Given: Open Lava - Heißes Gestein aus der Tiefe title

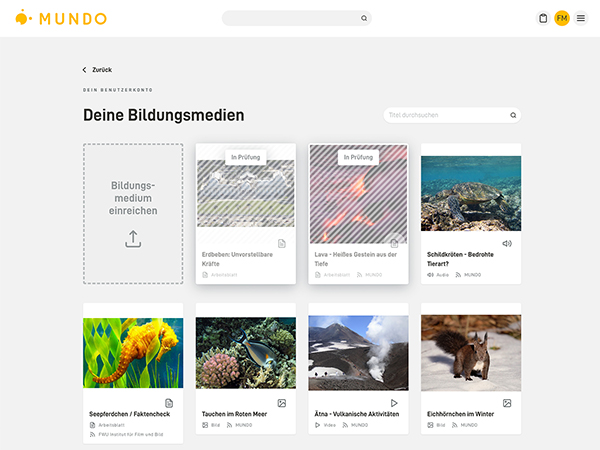Looking at the screenshot, I should click(355, 259).
